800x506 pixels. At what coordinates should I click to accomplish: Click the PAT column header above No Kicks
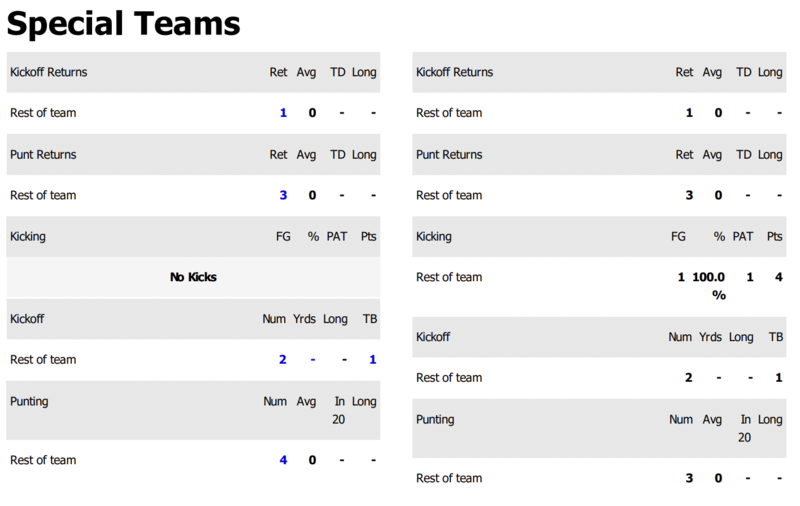tap(337, 237)
